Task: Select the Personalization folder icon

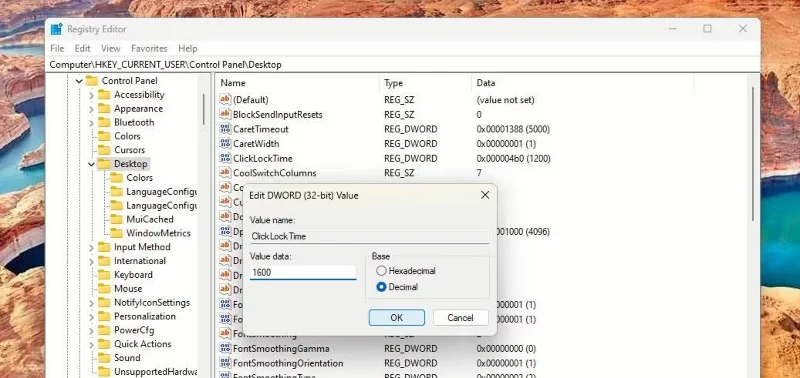Action: 104,316
